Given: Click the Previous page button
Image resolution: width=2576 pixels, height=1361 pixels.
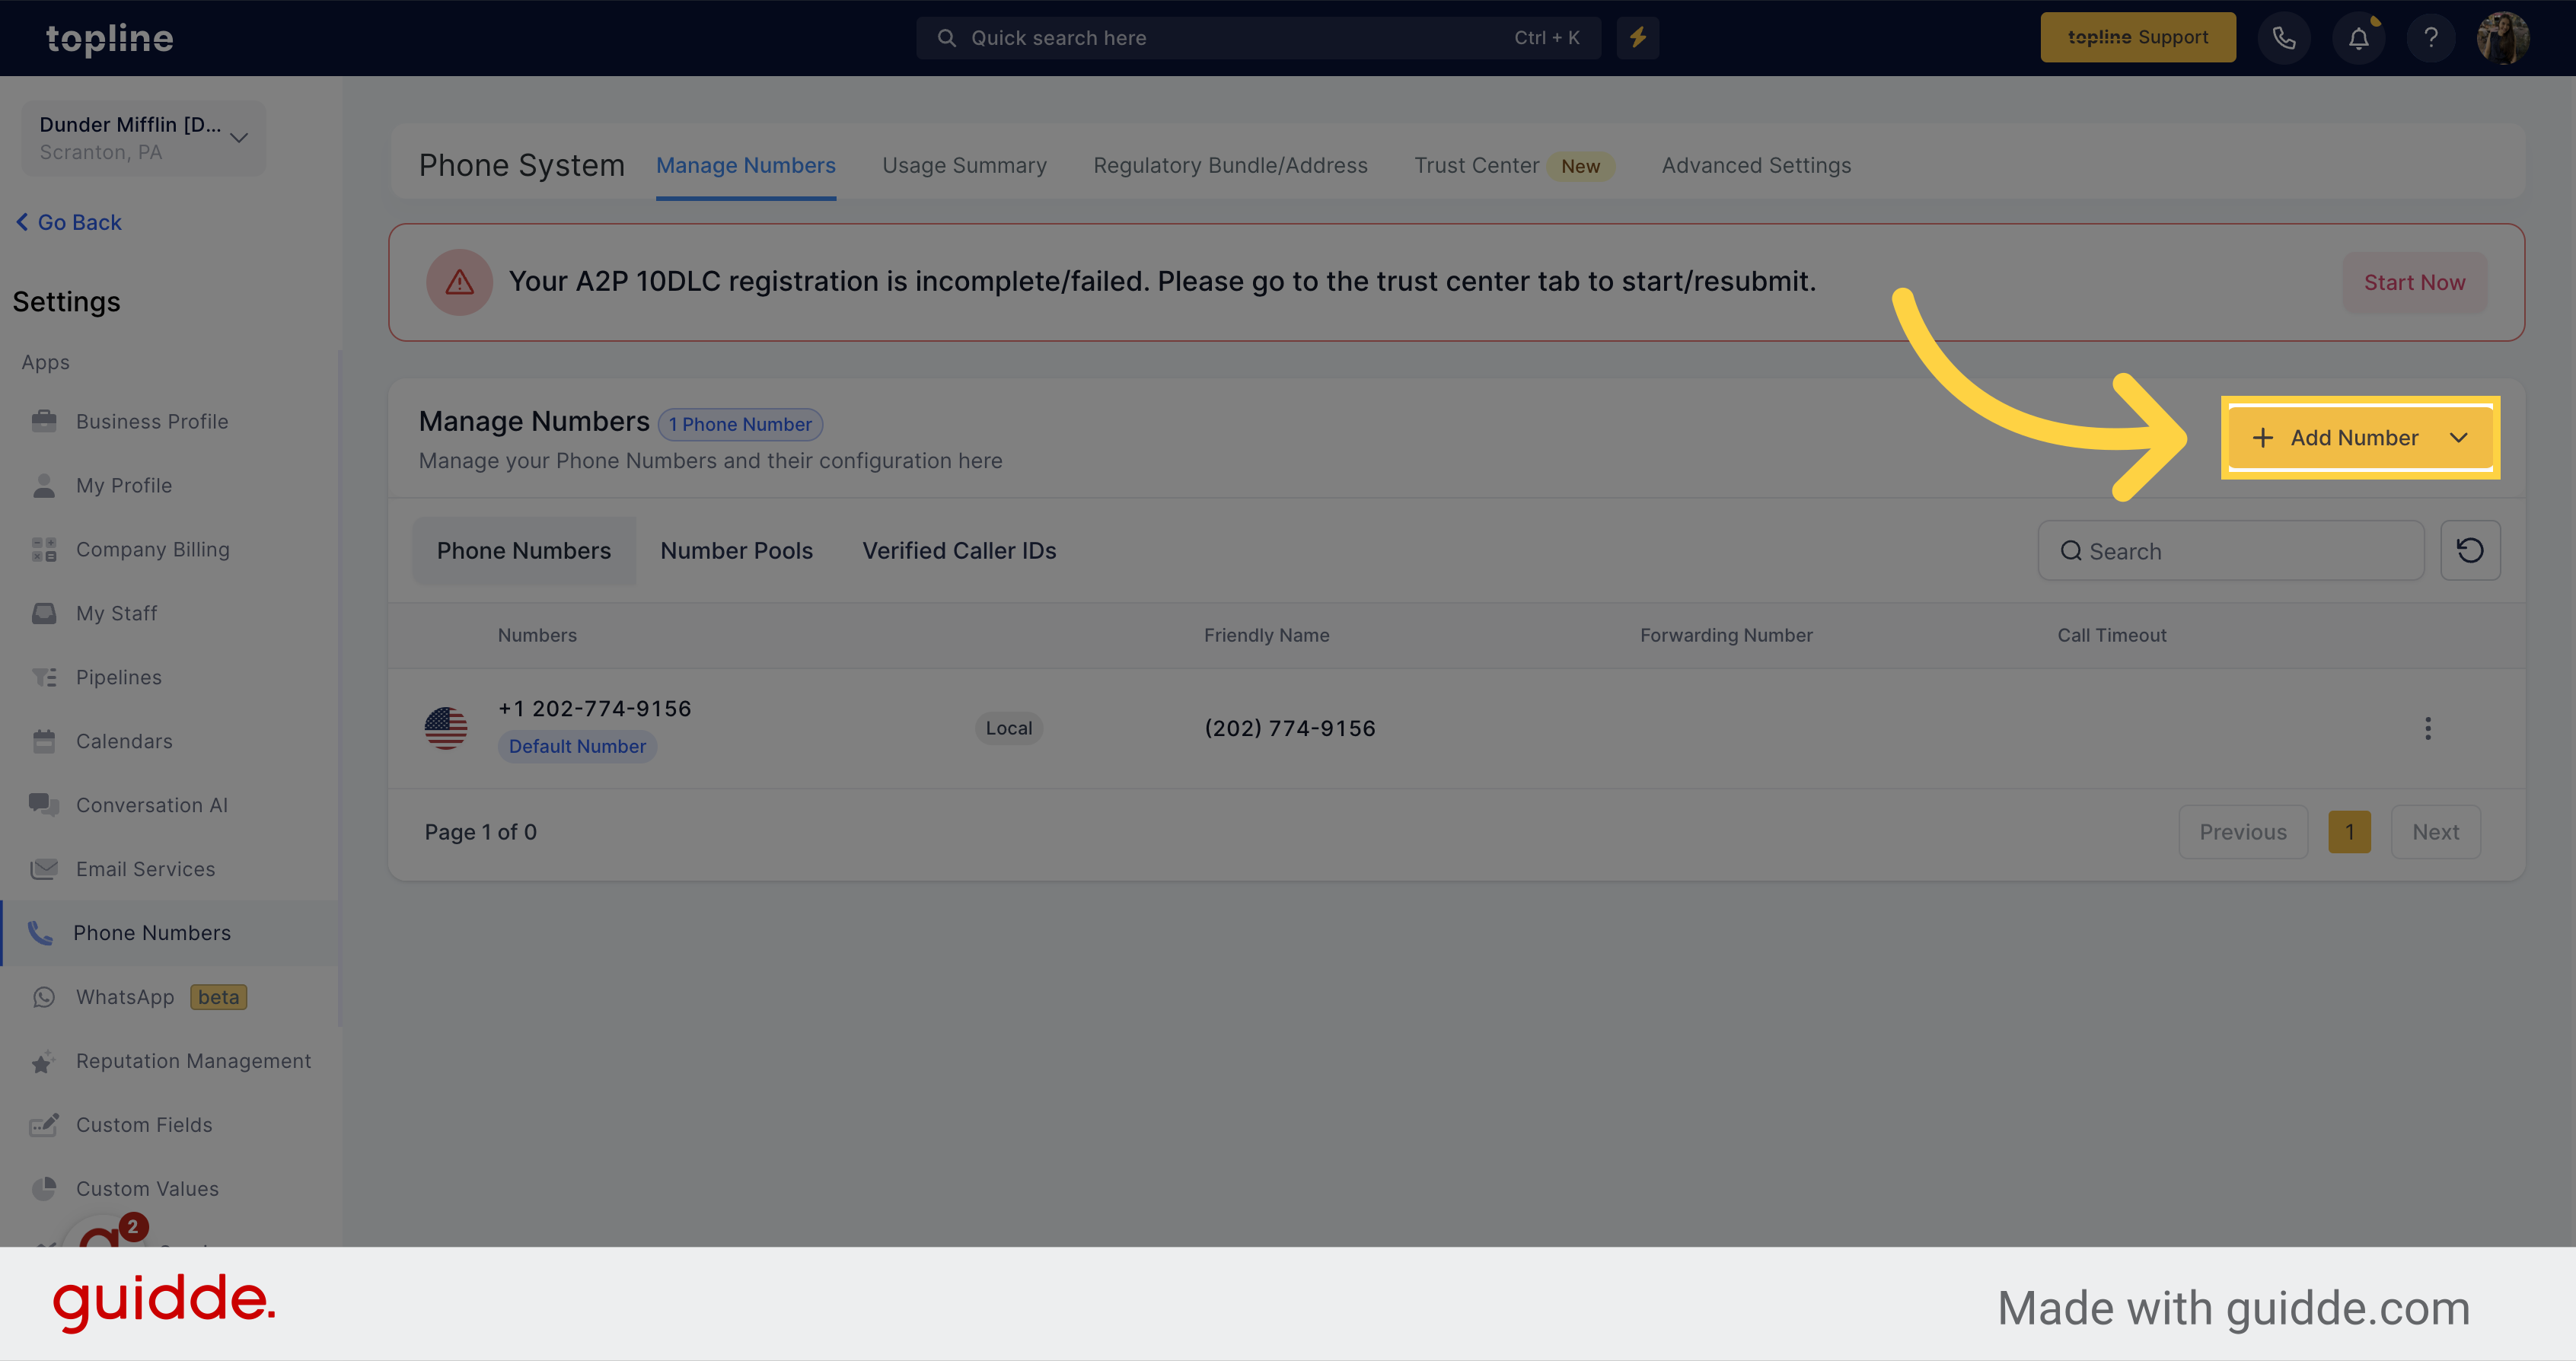Looking at the screenshot, I should [2243, 832].
